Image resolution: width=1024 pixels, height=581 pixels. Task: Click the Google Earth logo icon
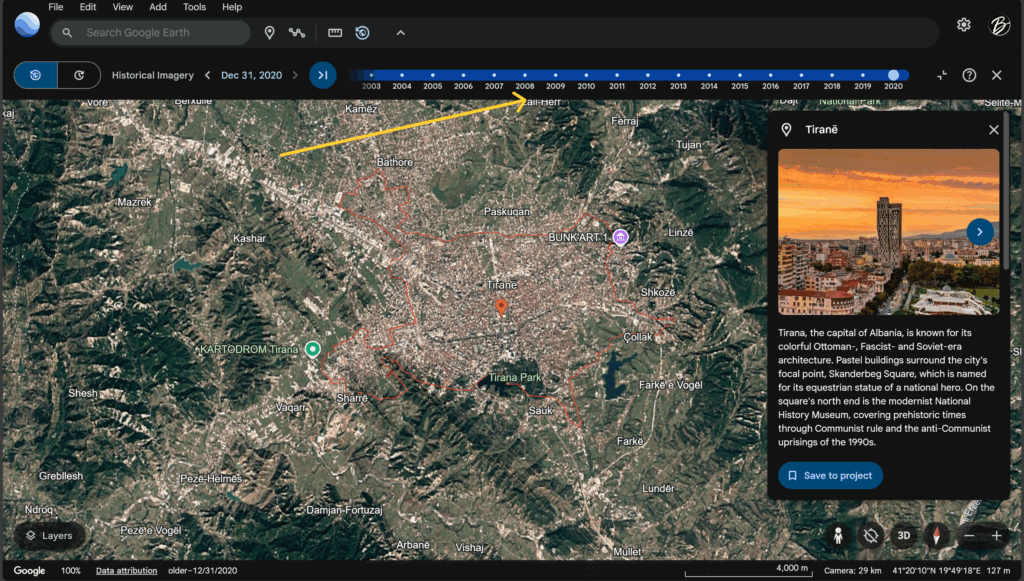tap(27, 25)
